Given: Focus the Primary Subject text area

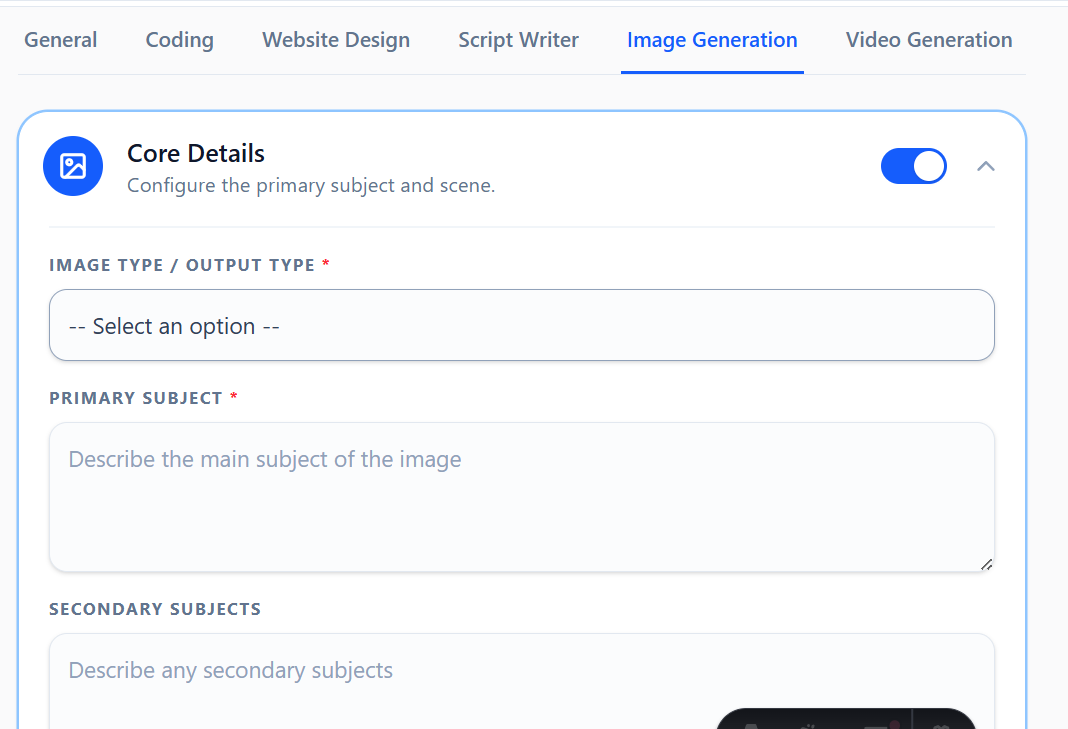Looking at the screenshot, I should click(522, 497).
